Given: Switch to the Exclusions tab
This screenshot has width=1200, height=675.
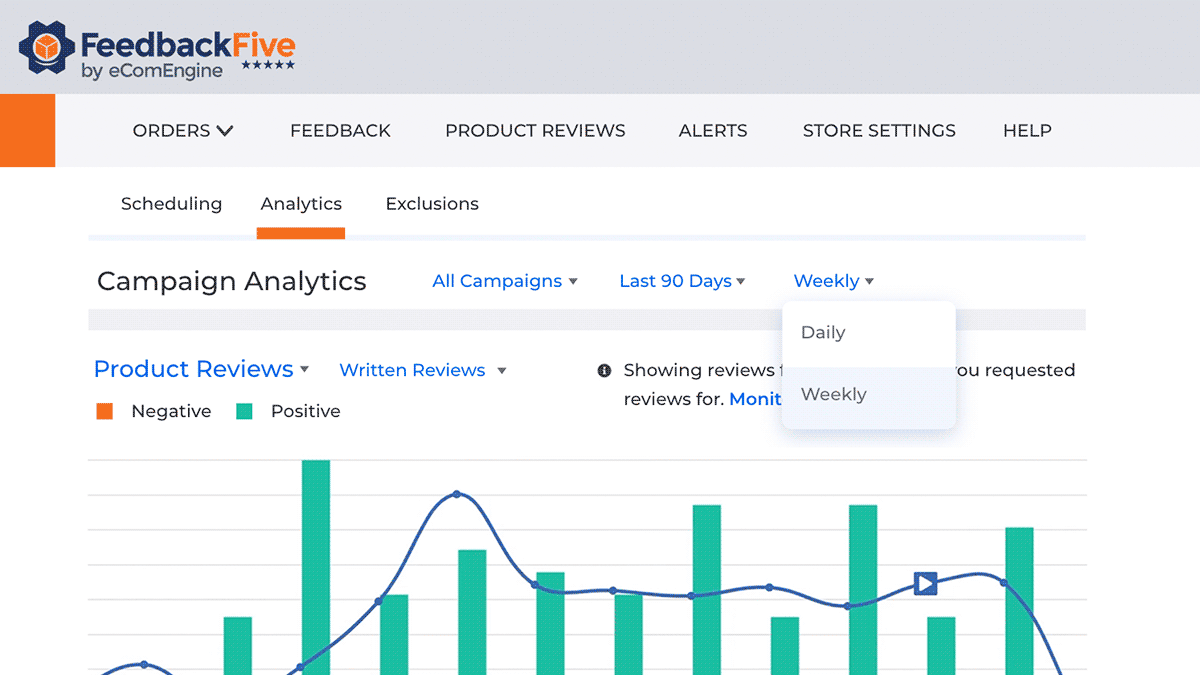Looking at the screenshot, I should pyautogui.click(x=432, y=204).
